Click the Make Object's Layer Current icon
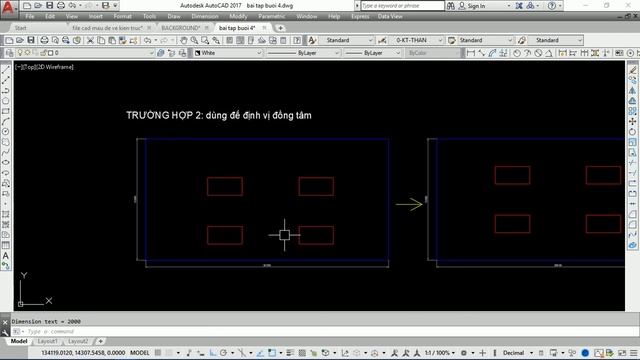 pos(160,53)
